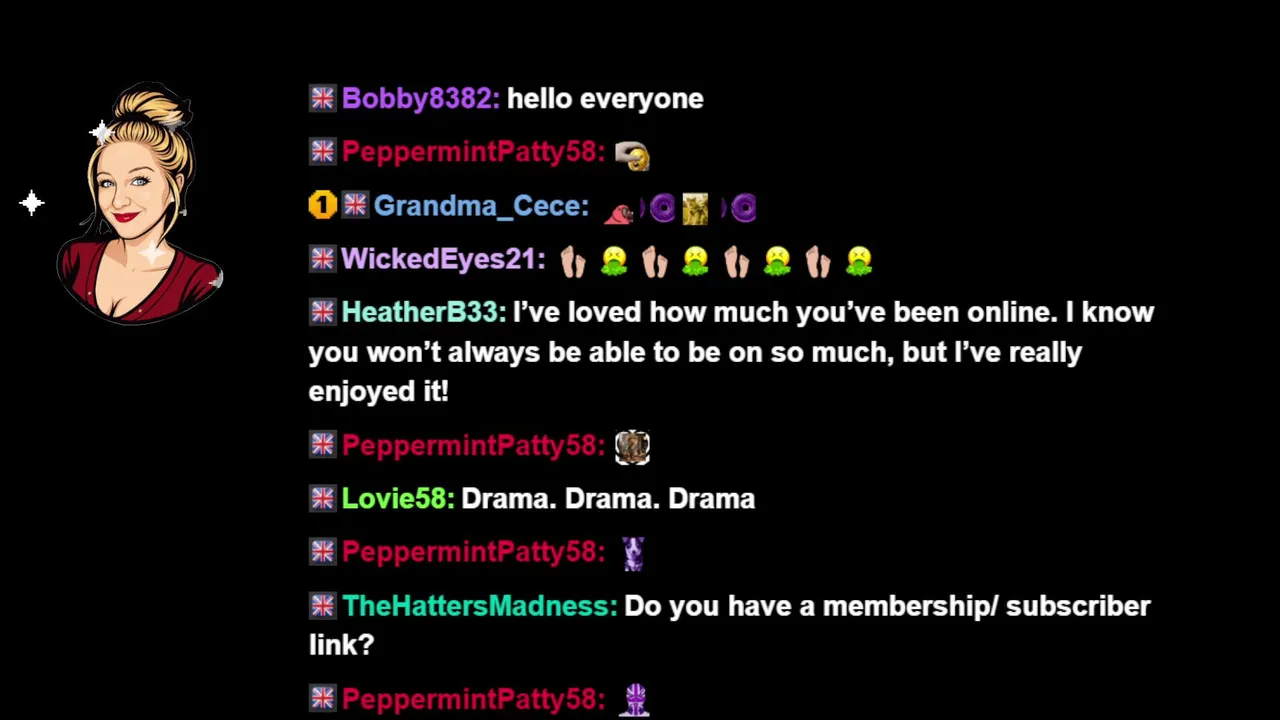Click the purple Union Jack mask emote

[x=635, y=700]
